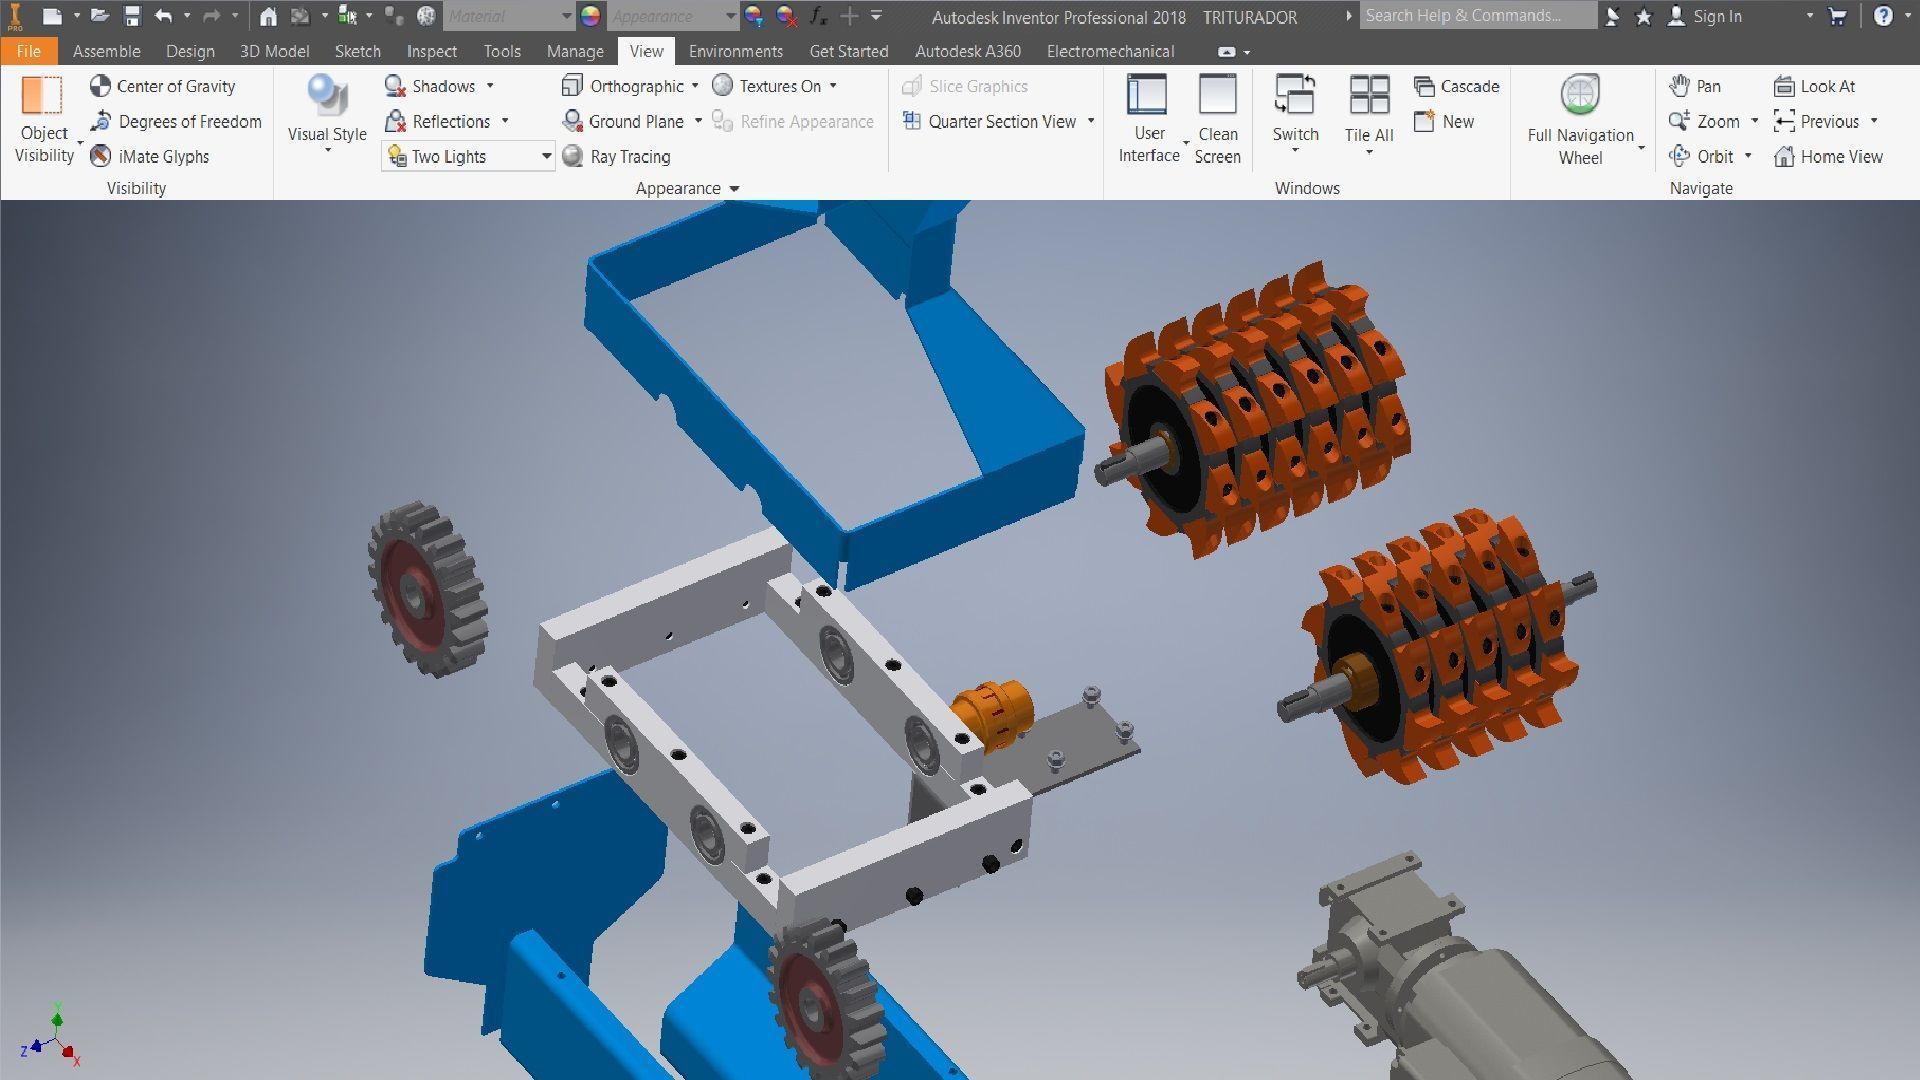This screenshot has width=1920, height=1080.
Task: Toggle Degrees of Freedom display
Action: point(176,121)
